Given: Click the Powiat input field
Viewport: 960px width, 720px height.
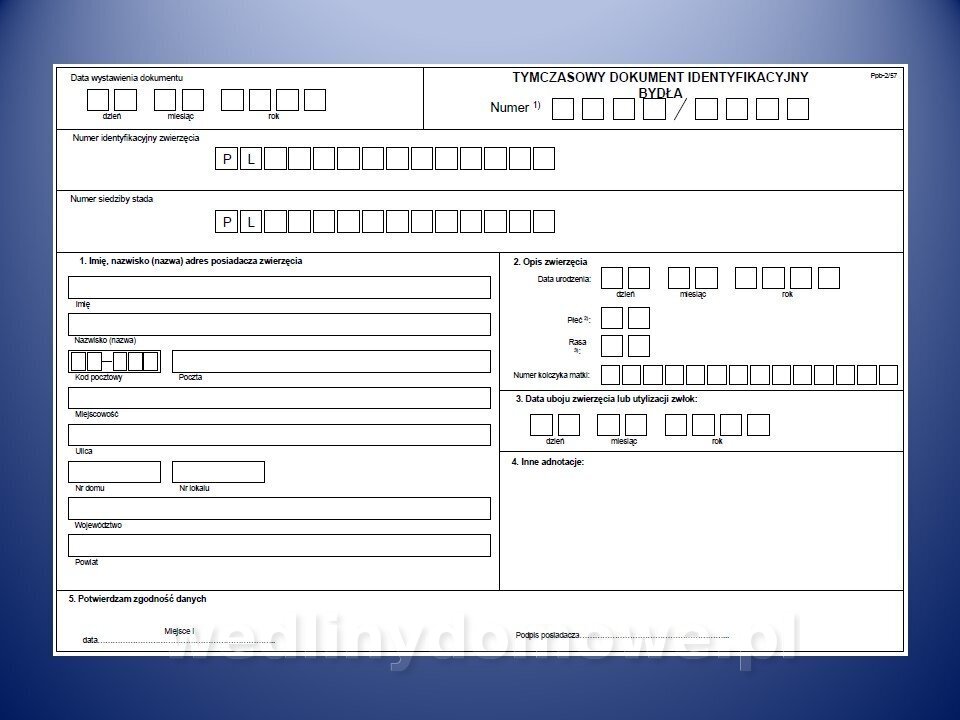Looking at the screenshot, I should [279, 546].
